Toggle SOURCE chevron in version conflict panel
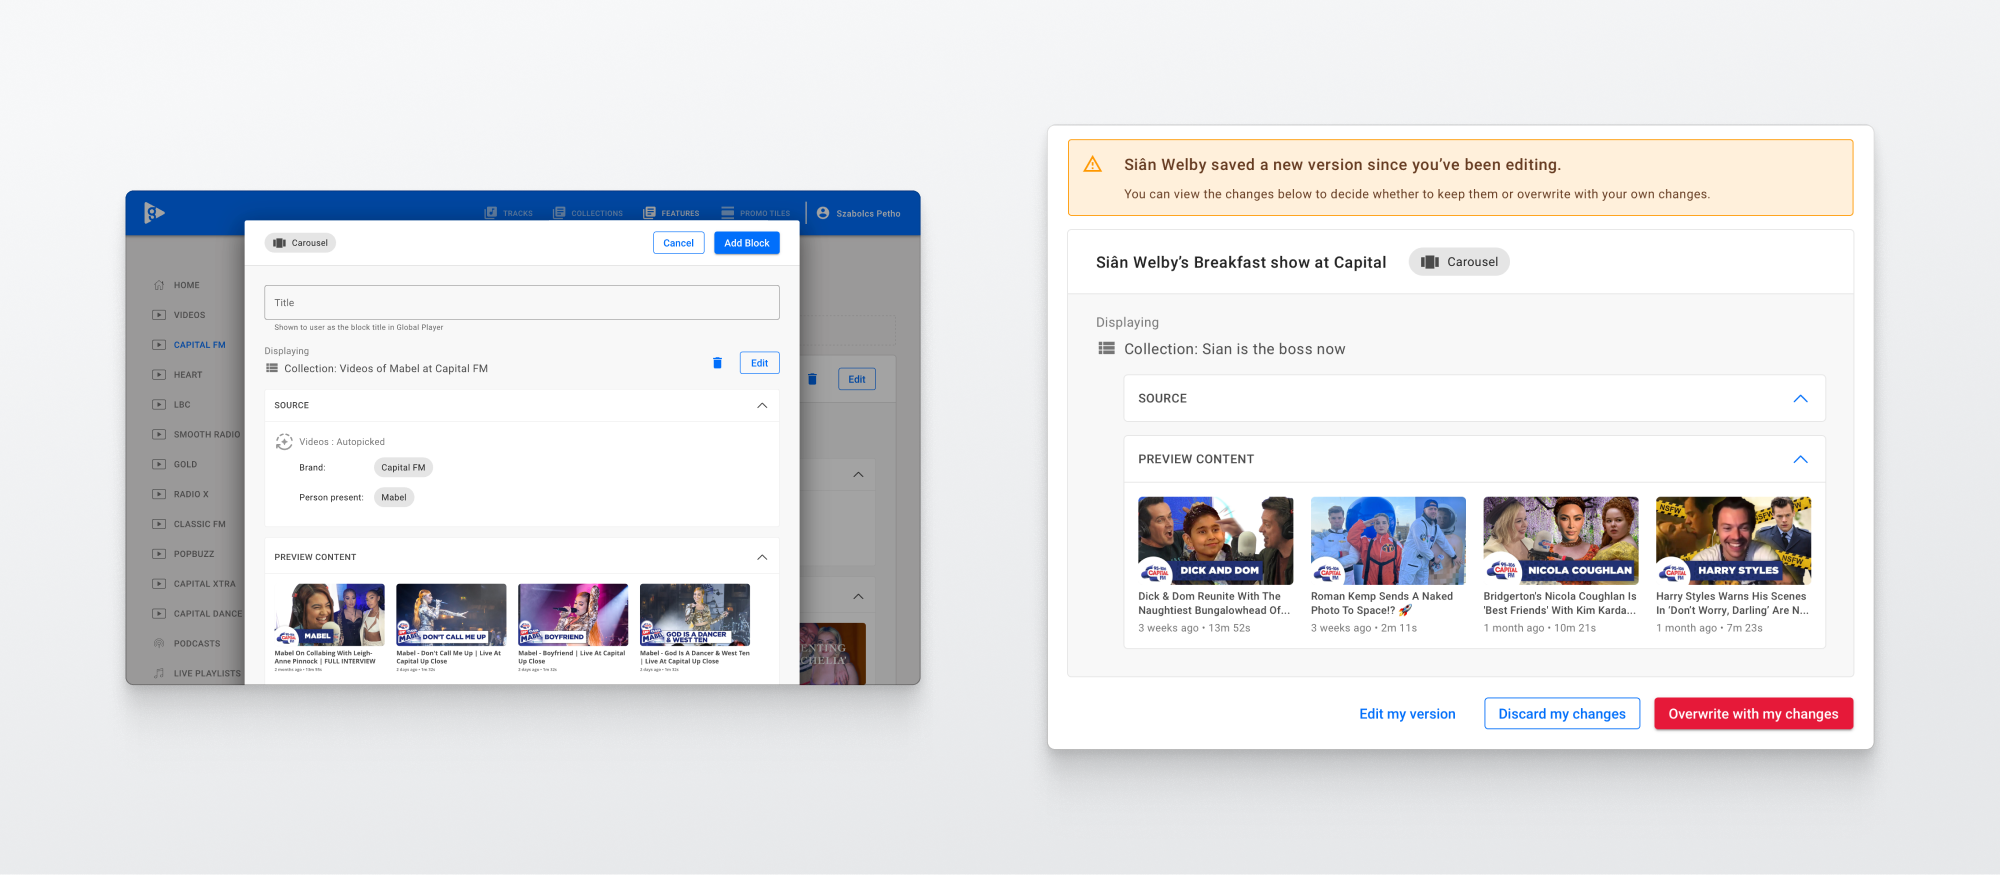 pyautogui.click(x=1800, y=398)
